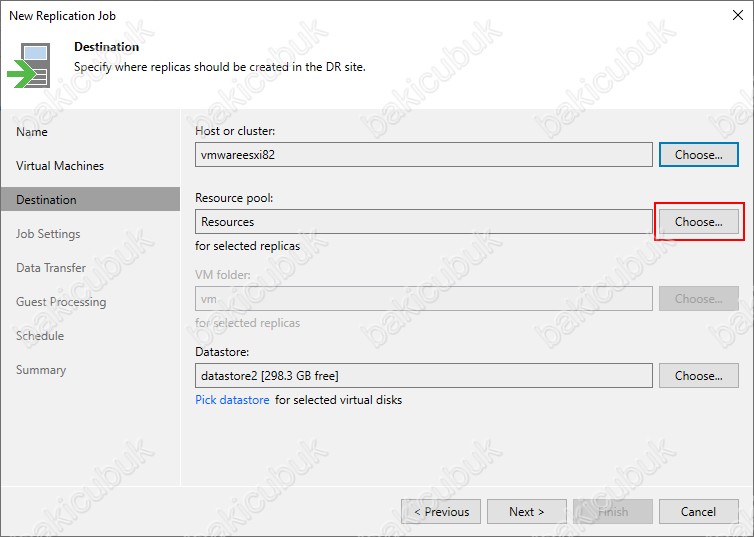Cancel the replication job wizard

point(698,512)
